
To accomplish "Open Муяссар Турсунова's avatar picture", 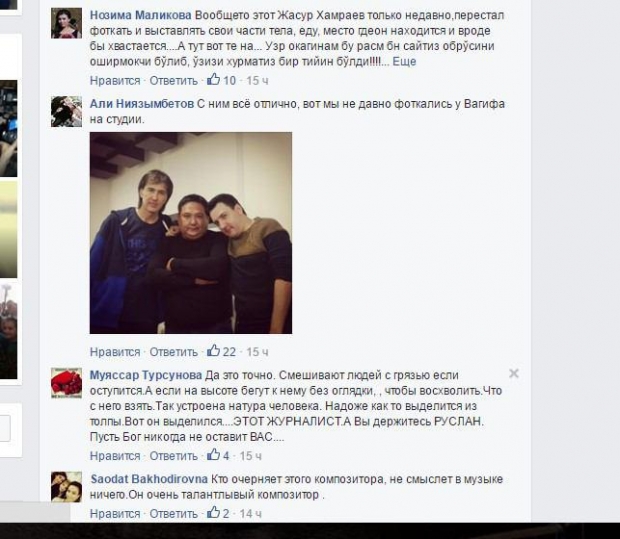I will point(66,383).
